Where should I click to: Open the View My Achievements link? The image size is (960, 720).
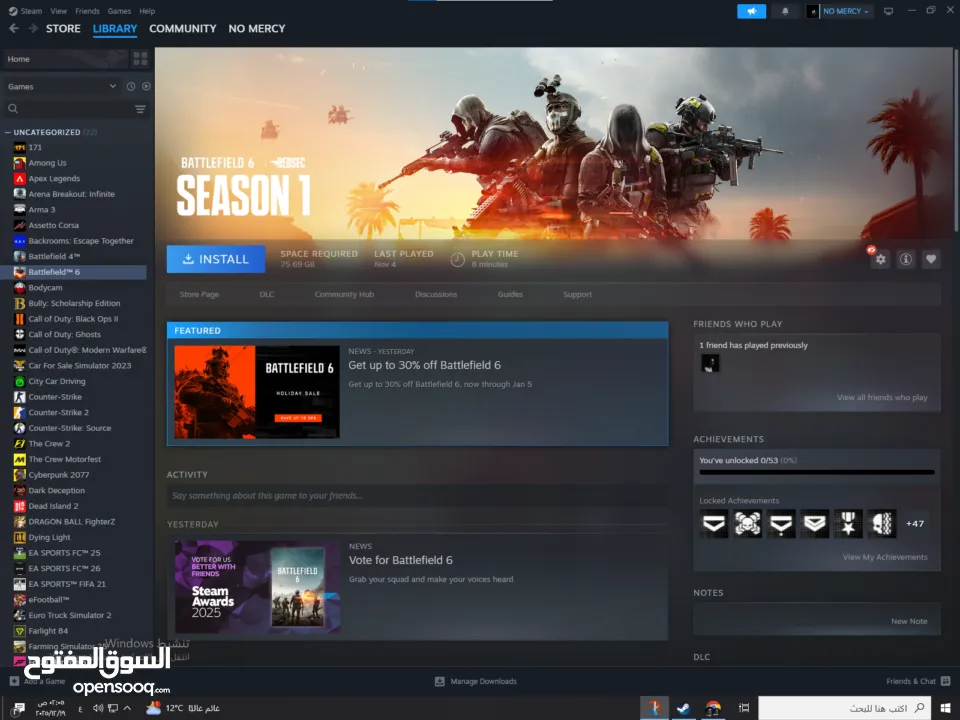click(884, 557)
